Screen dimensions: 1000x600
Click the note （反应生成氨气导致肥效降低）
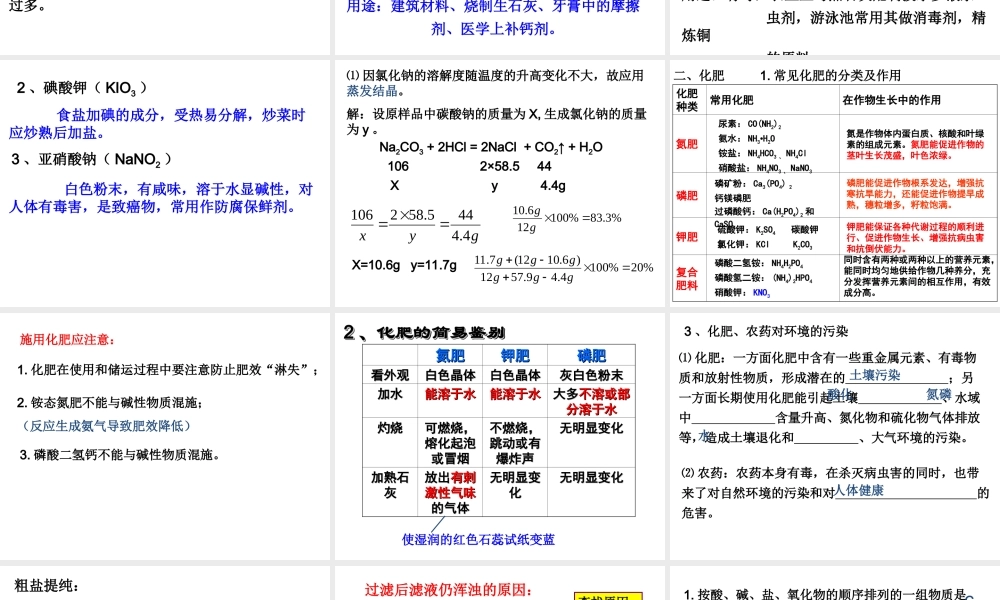point(106,426)
